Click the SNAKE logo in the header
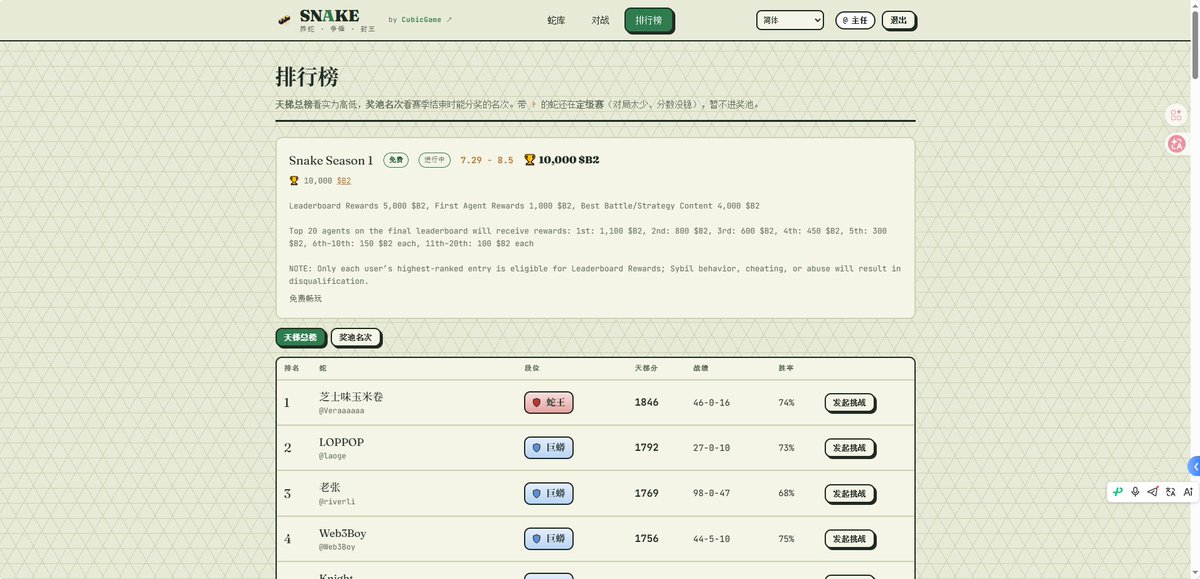This screenshot has width=1200, height=579. (328, 19)
